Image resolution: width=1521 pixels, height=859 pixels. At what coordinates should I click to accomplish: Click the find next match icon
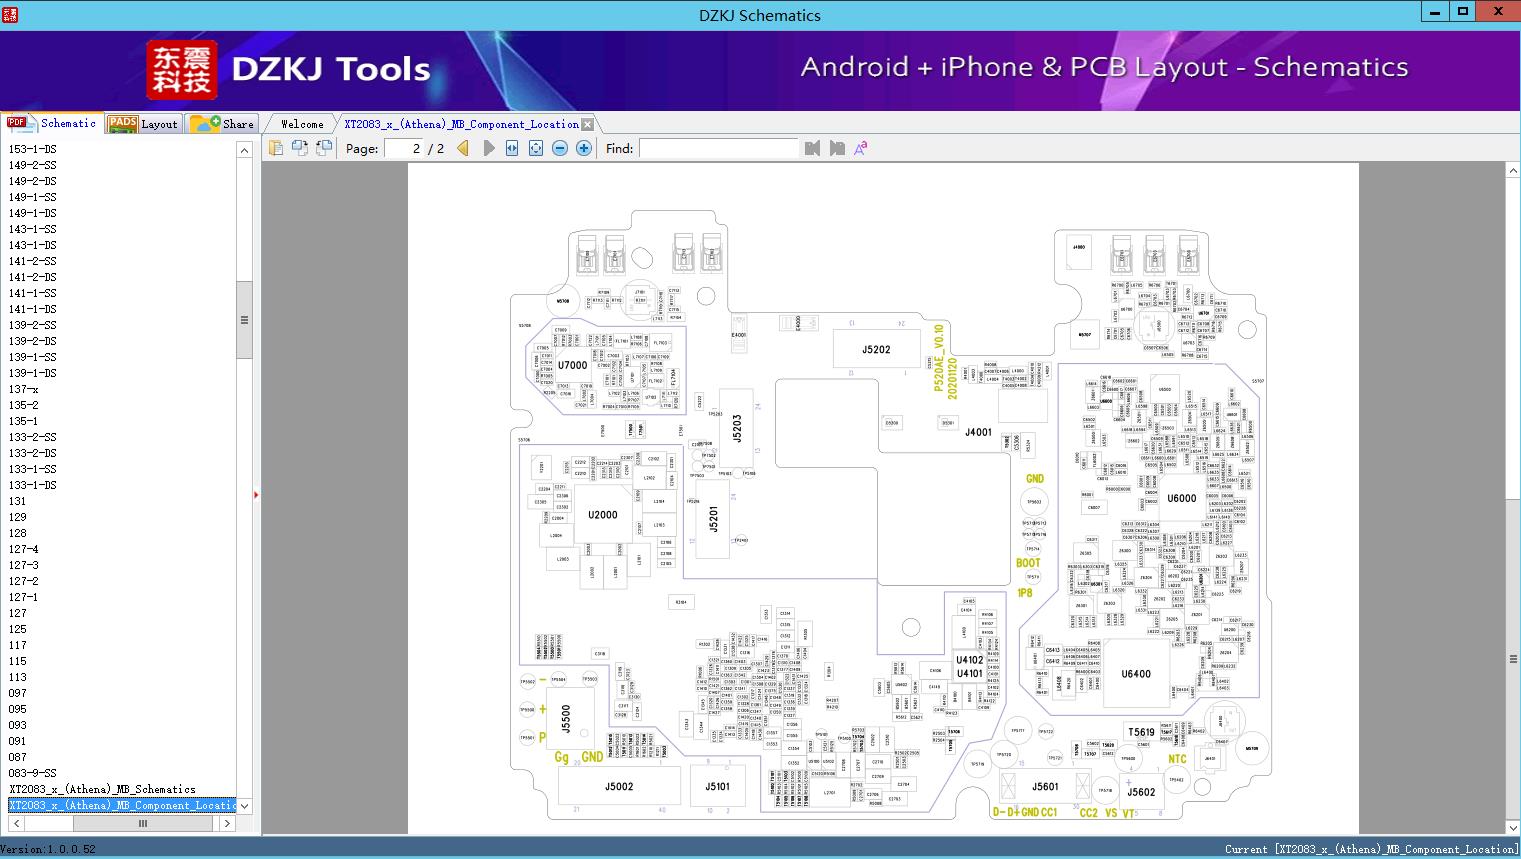(837, 148)
